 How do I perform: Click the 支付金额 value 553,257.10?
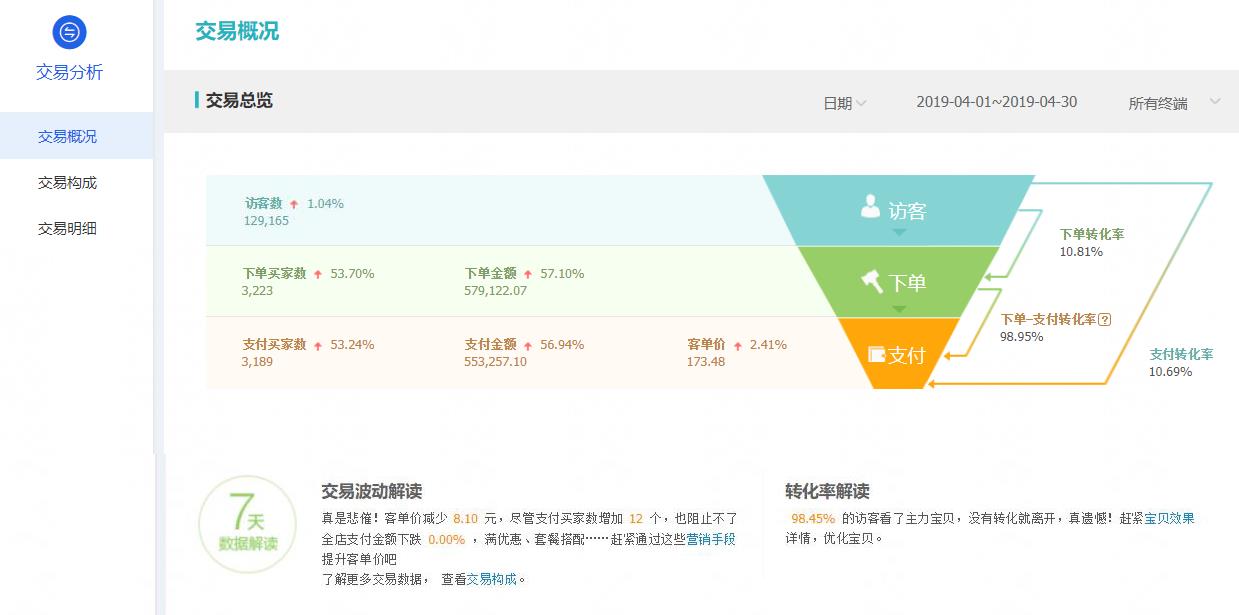pos(496,362)
